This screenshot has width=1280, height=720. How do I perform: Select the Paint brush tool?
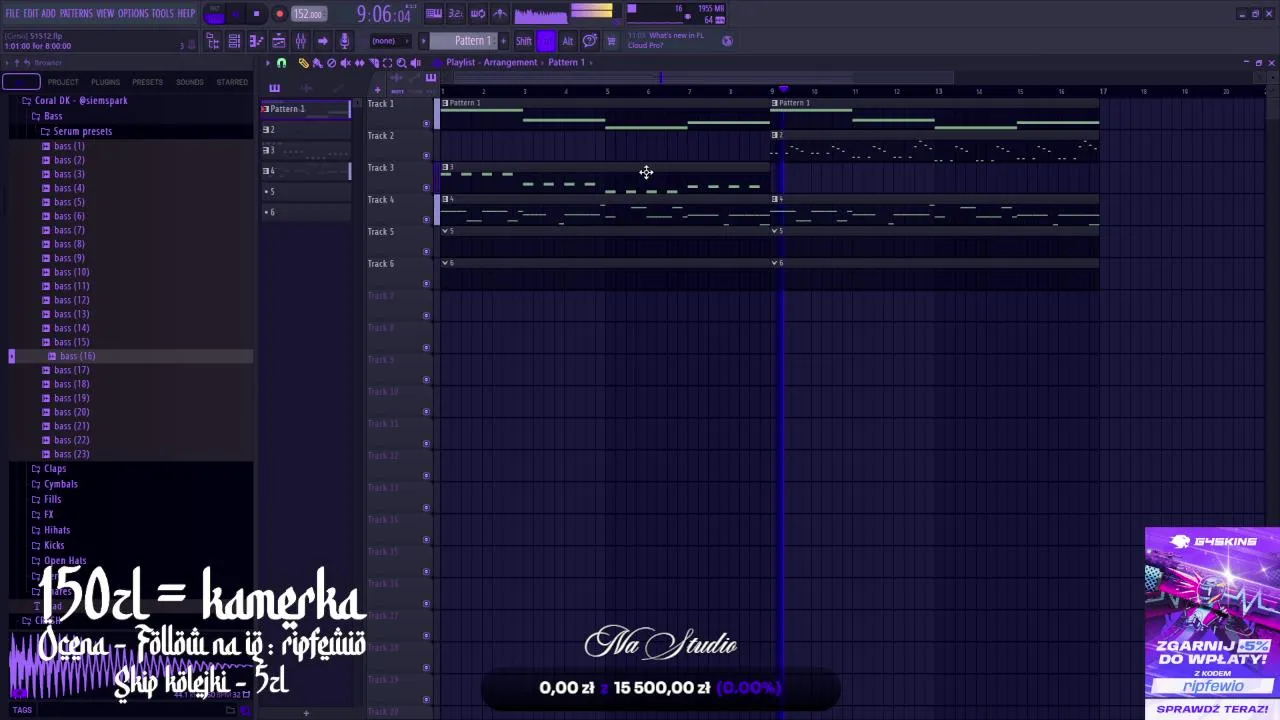point(317,63)
